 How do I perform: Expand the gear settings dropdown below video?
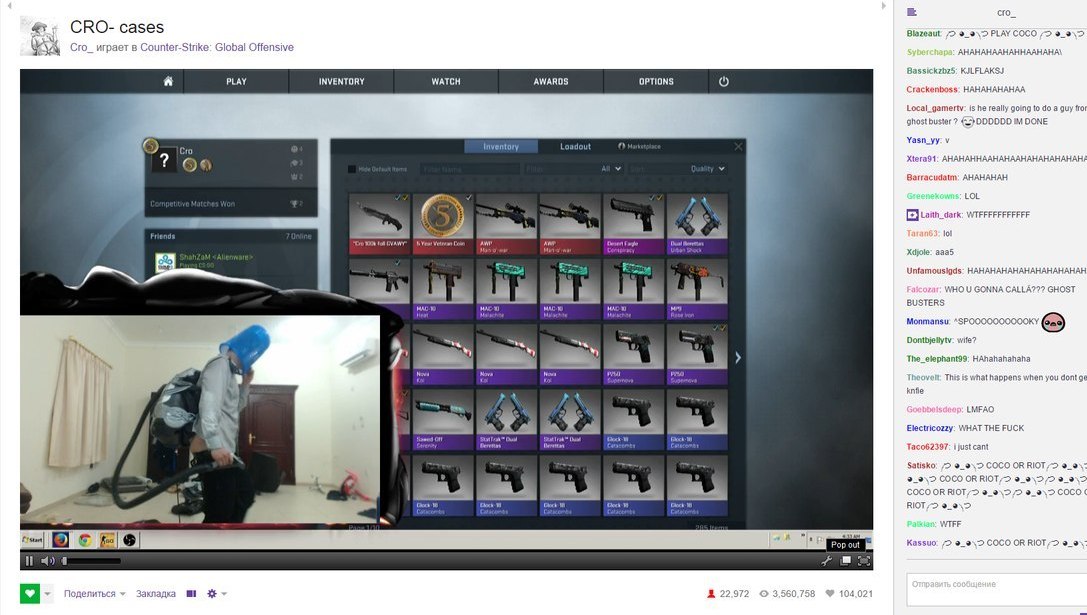coord(217,594)
